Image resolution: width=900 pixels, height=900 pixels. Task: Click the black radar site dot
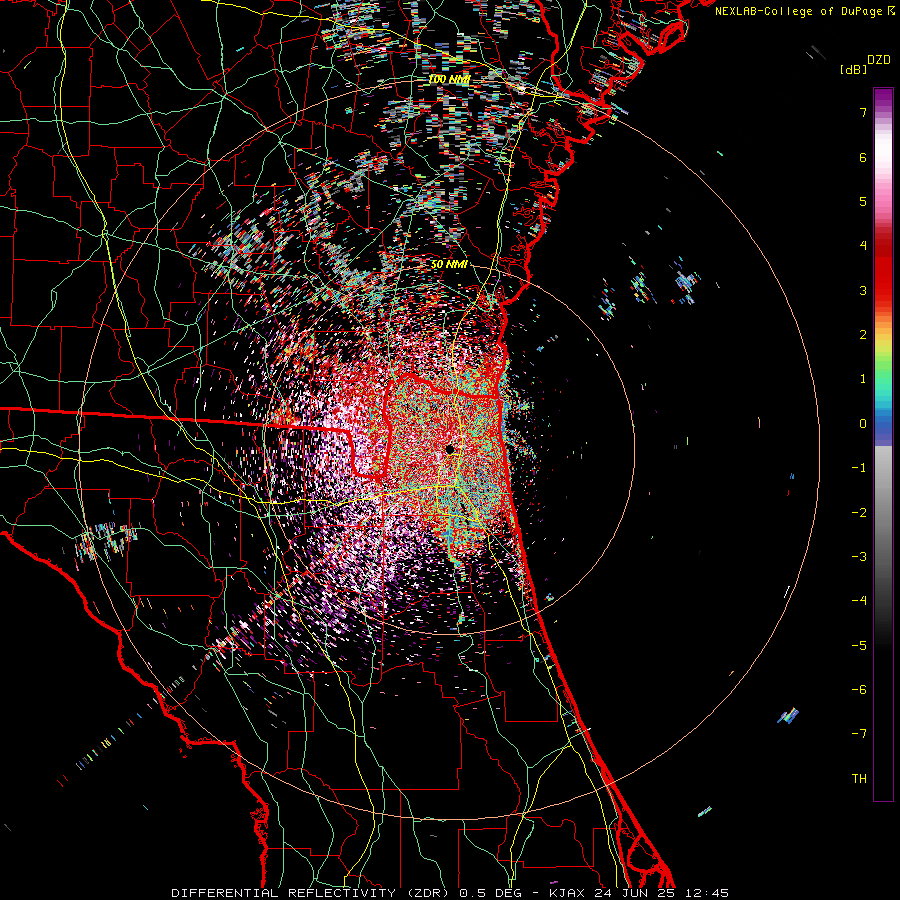[x=450, y=449]
